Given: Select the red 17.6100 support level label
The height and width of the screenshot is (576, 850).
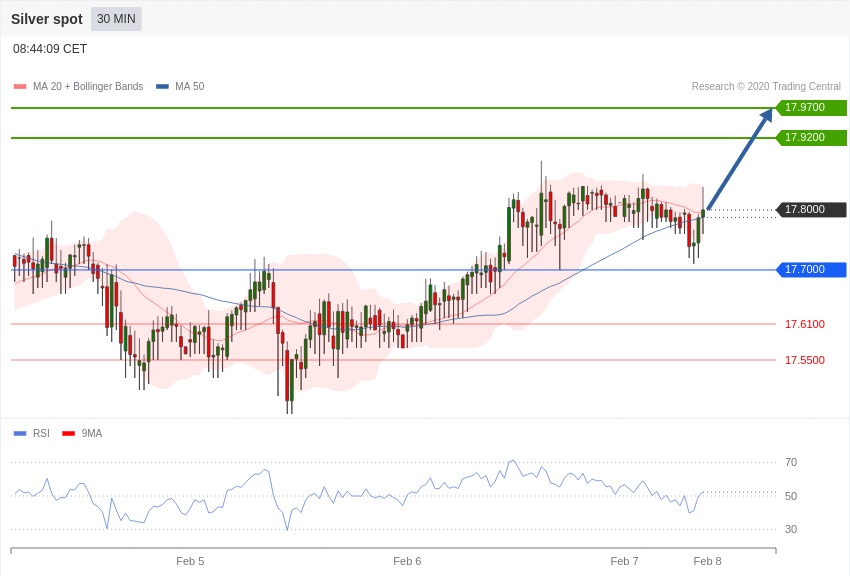Looking at the screenshot, I should point(804,324).
